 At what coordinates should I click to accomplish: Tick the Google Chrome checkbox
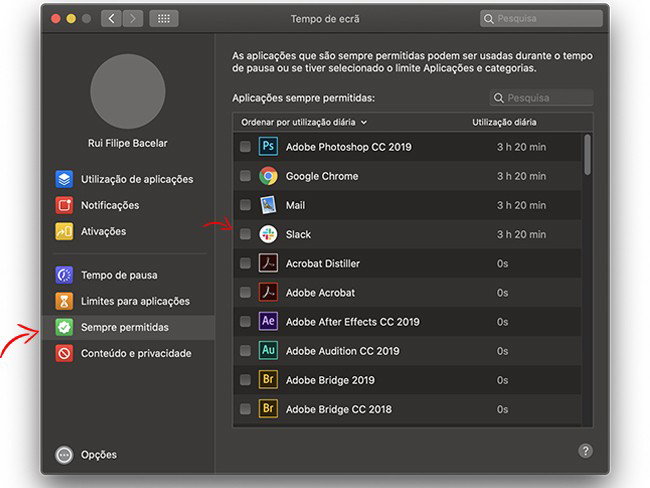(245, 176)
